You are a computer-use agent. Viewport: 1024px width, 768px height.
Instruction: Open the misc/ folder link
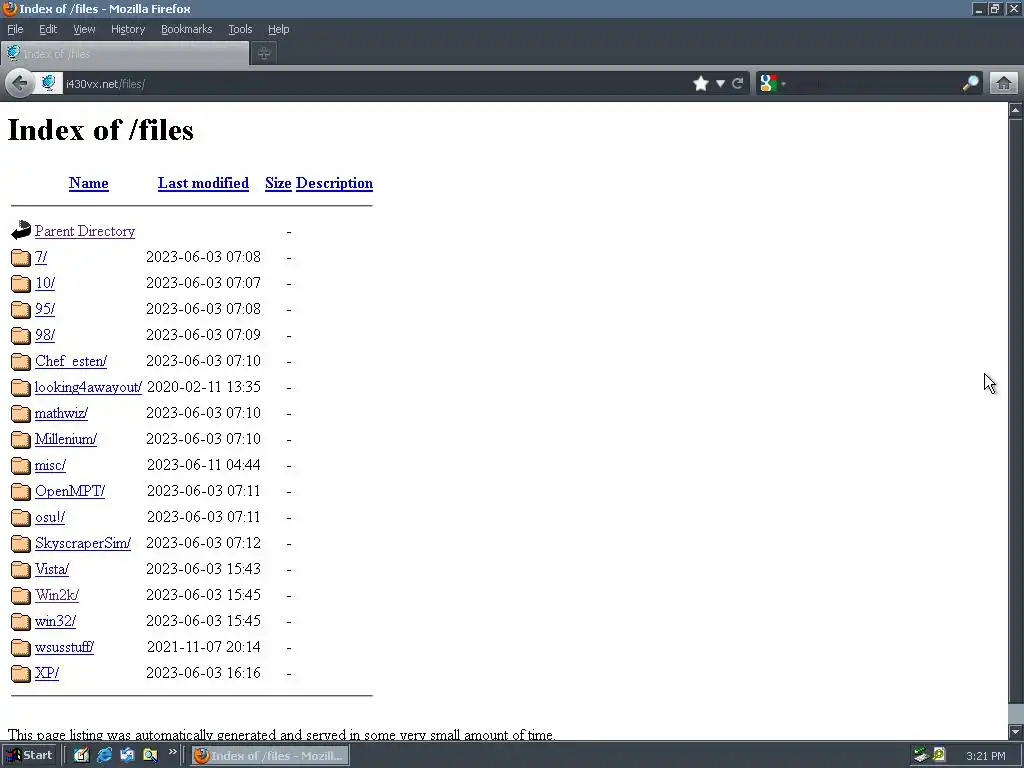pos(50,465)
